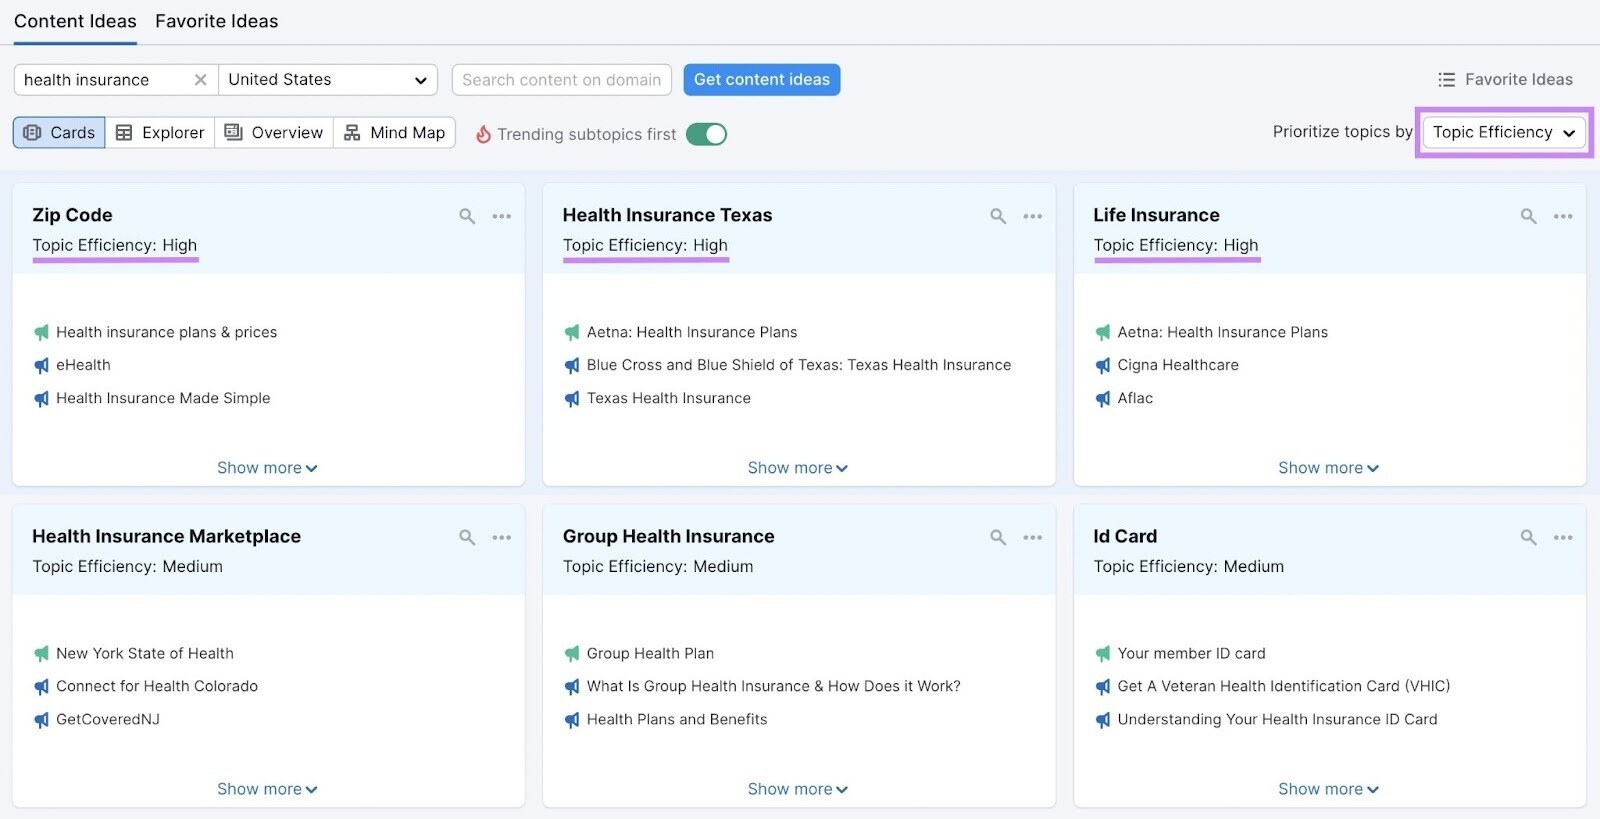This screenshot has height=819, width=1600.
Task: Click magnifier on Health Insurance Marketplace card
Action: coord(467,537)
